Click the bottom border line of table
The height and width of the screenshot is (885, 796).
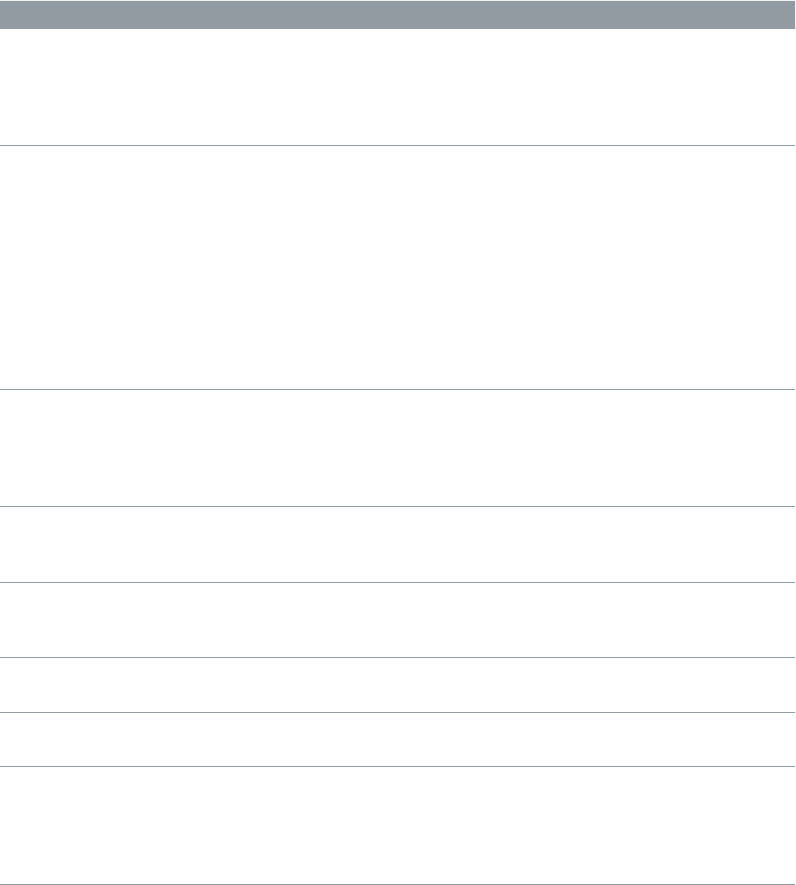tap(397, 884)
